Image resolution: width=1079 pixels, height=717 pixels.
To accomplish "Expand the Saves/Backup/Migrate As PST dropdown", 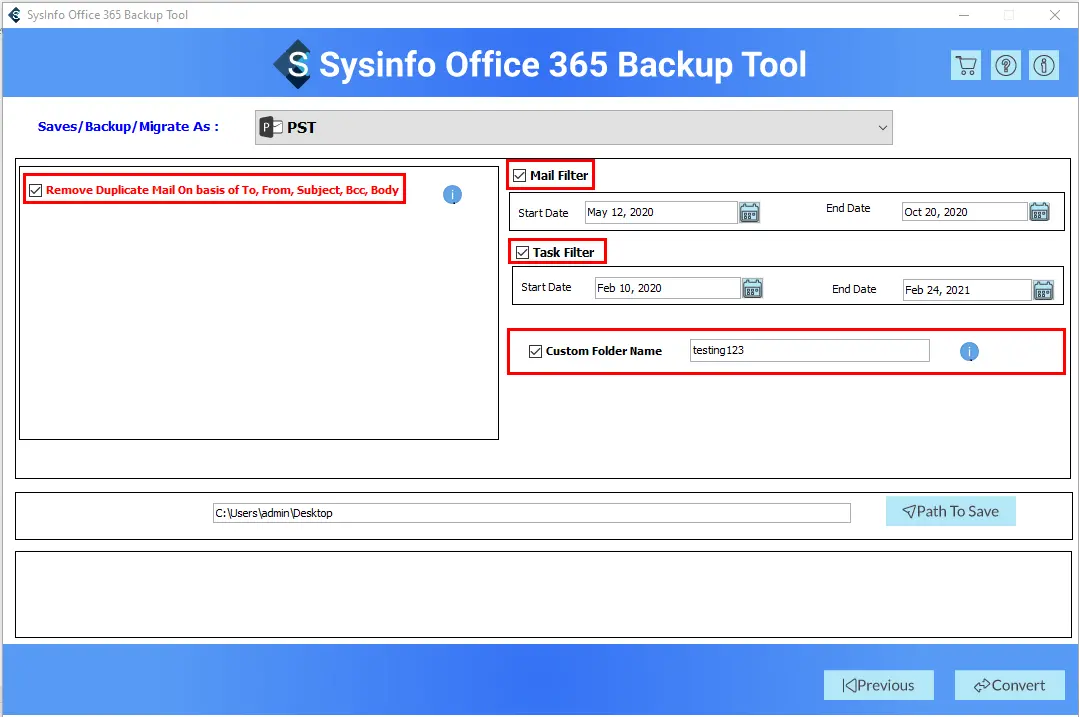I will click(x=573, y=127).
